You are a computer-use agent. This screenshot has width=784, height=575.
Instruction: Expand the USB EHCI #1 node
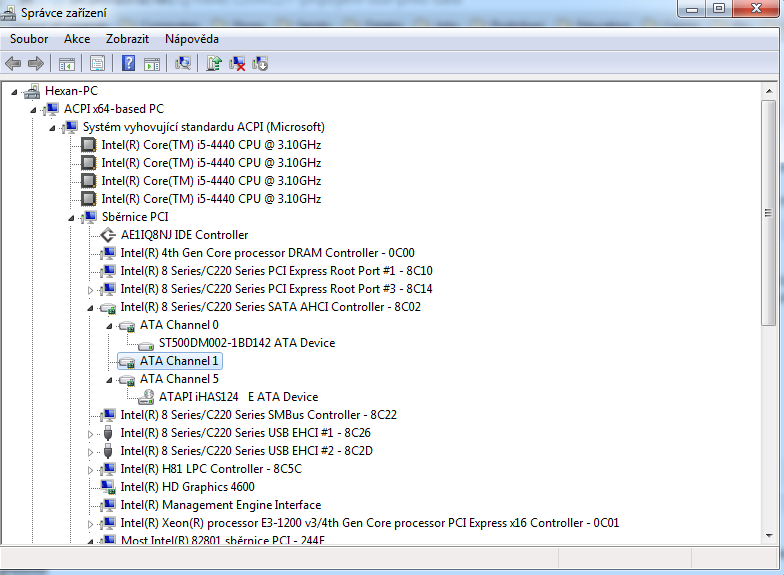90,434
